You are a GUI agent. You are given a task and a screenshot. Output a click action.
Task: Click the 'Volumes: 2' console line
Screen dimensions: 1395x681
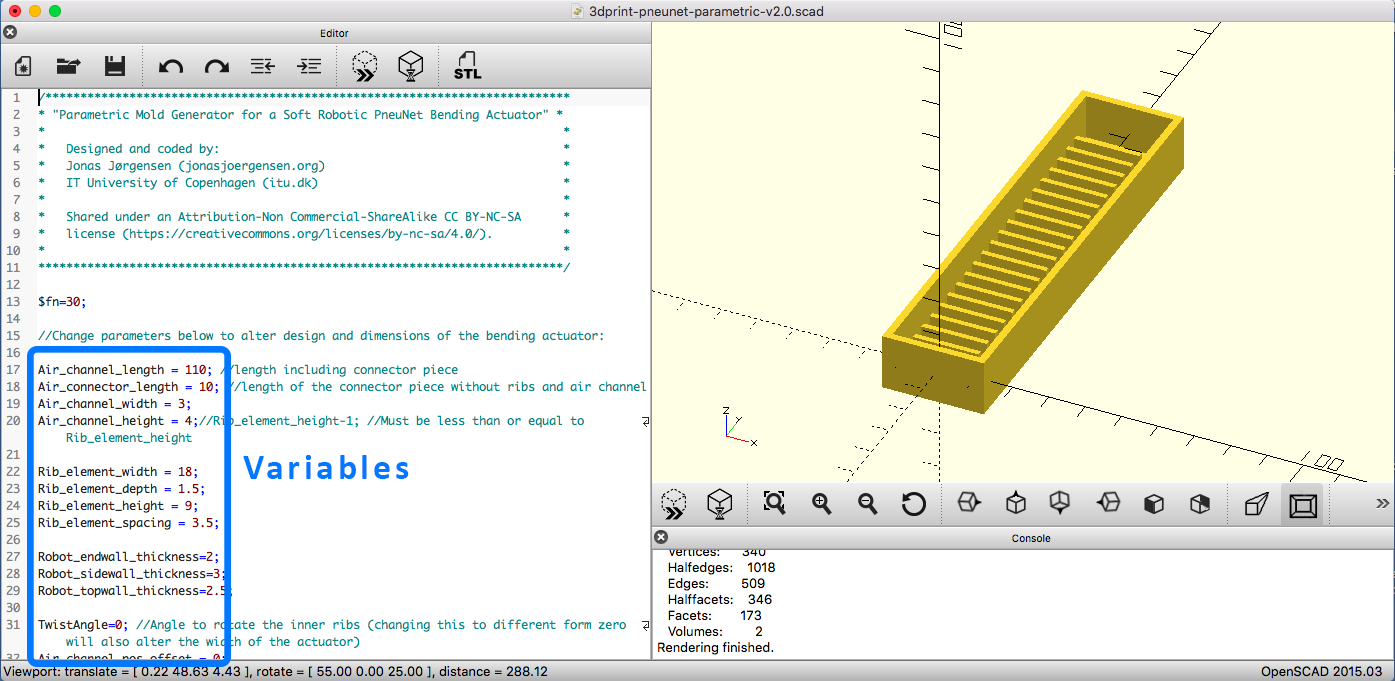pos(714,631)
